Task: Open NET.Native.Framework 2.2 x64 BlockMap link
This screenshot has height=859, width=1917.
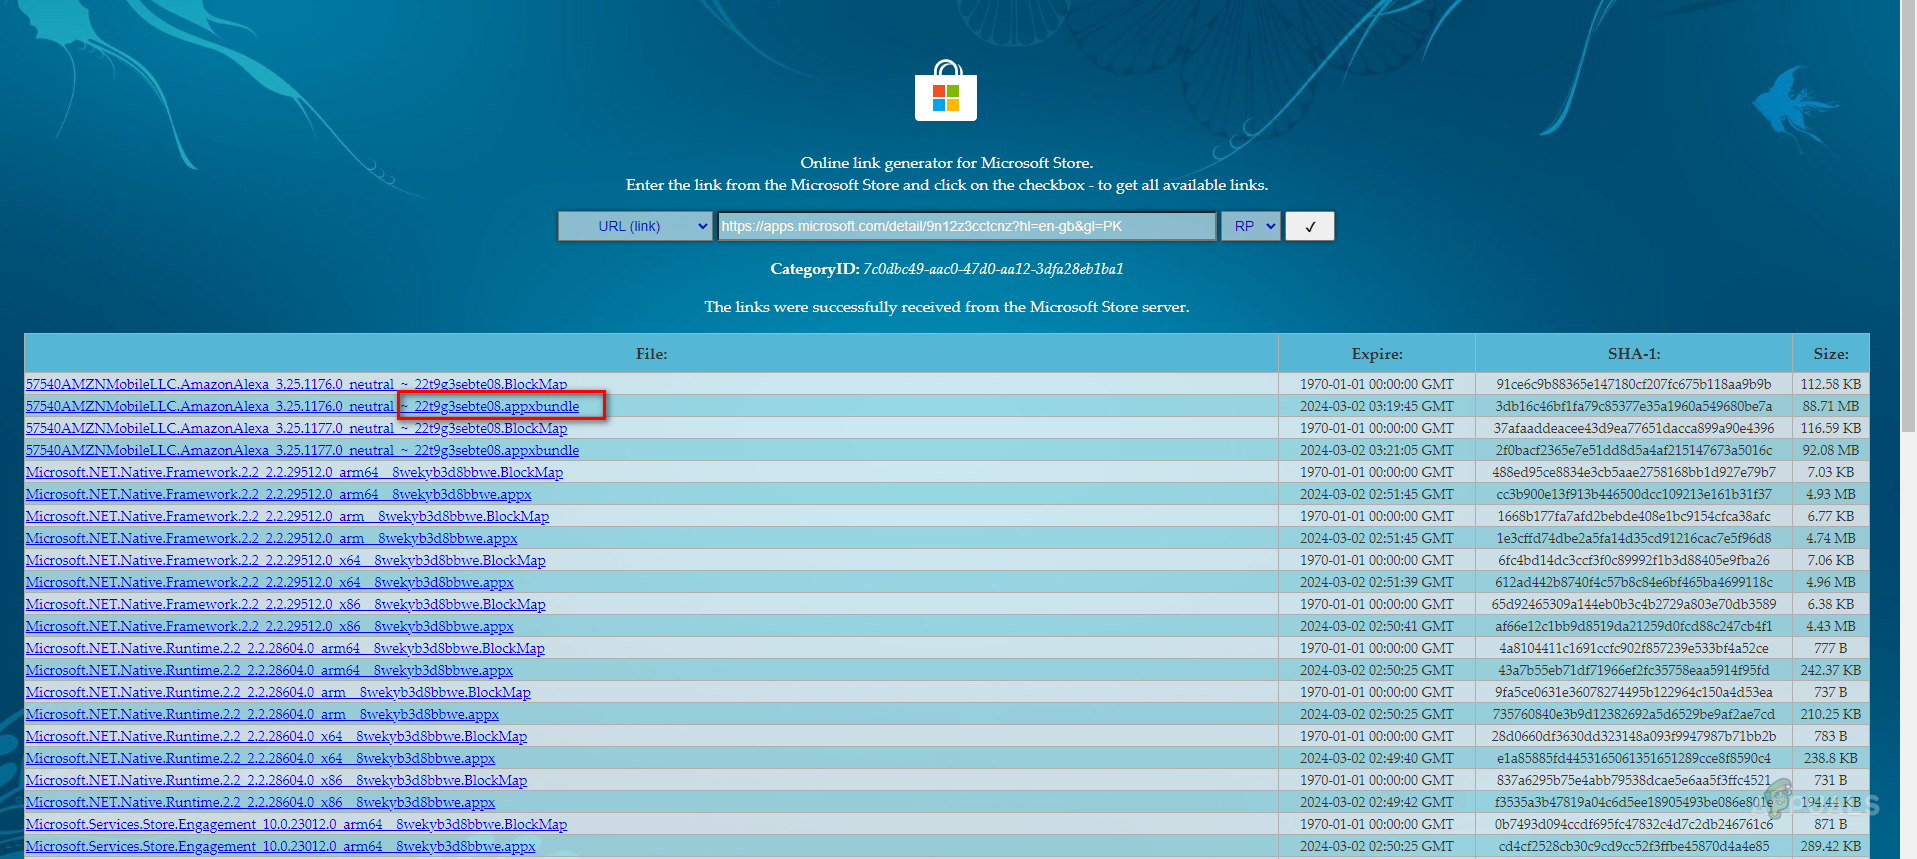Action: [285, 560]
